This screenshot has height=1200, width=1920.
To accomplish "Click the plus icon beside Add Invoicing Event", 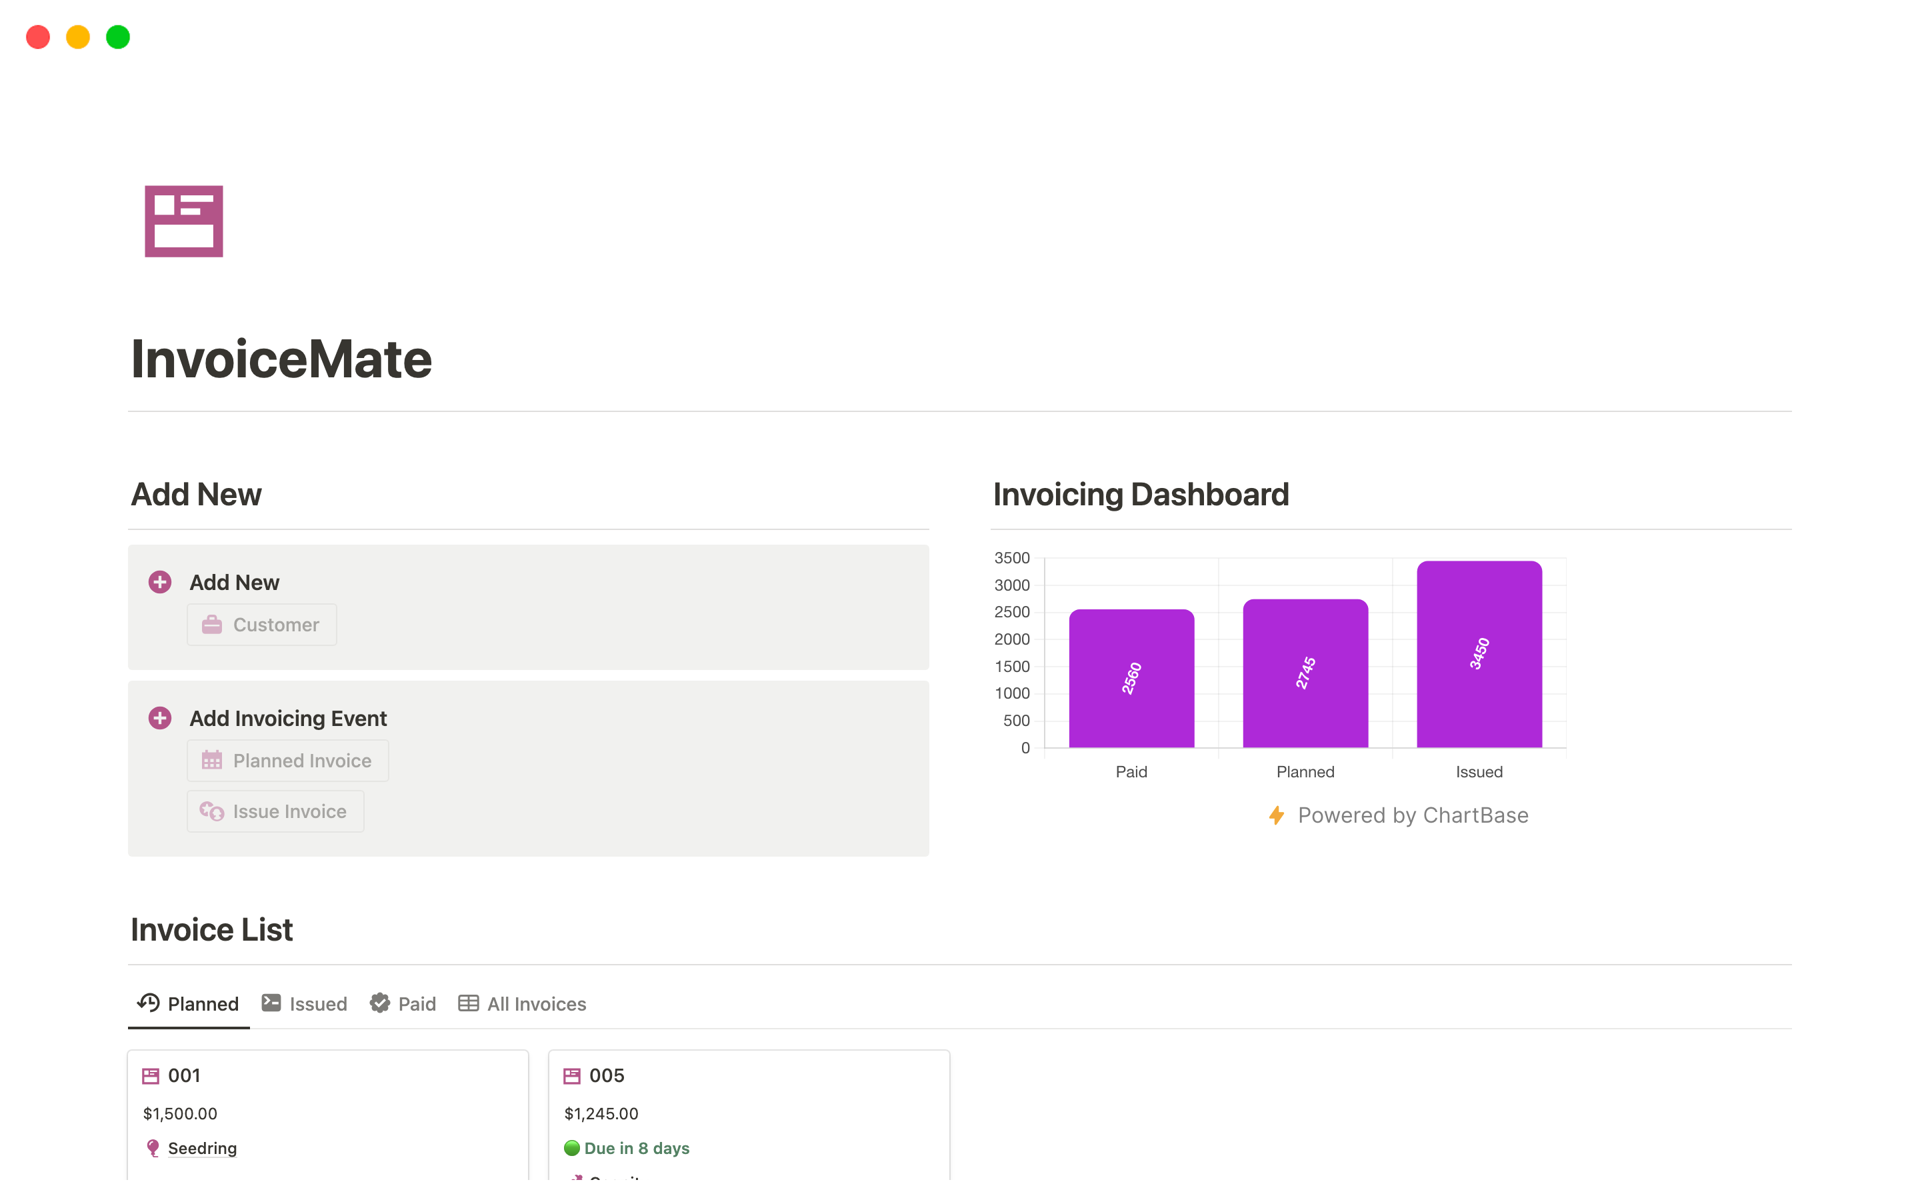I will coord(160,718).
